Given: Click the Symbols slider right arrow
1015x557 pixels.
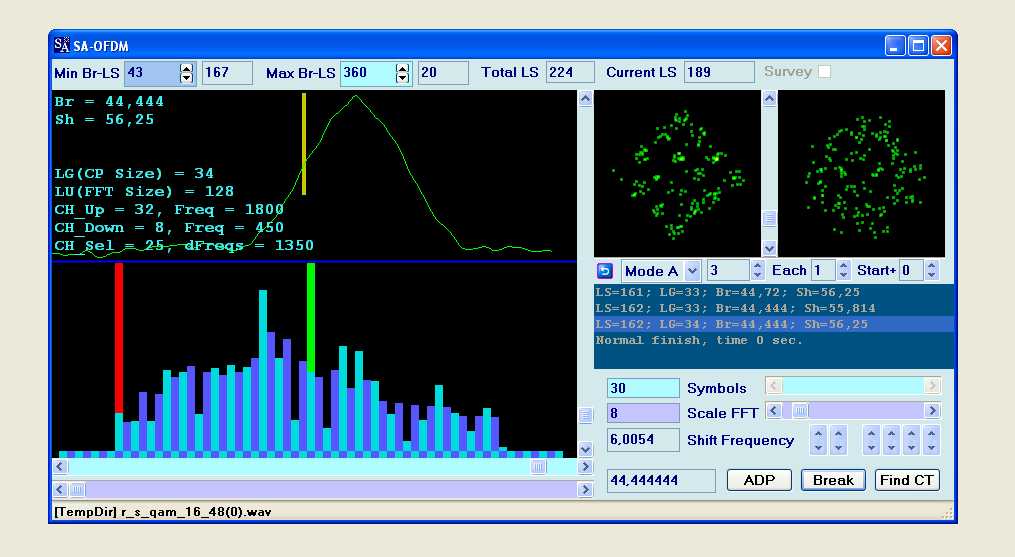Looking at the screenshot, I should (x=932, y=386).
